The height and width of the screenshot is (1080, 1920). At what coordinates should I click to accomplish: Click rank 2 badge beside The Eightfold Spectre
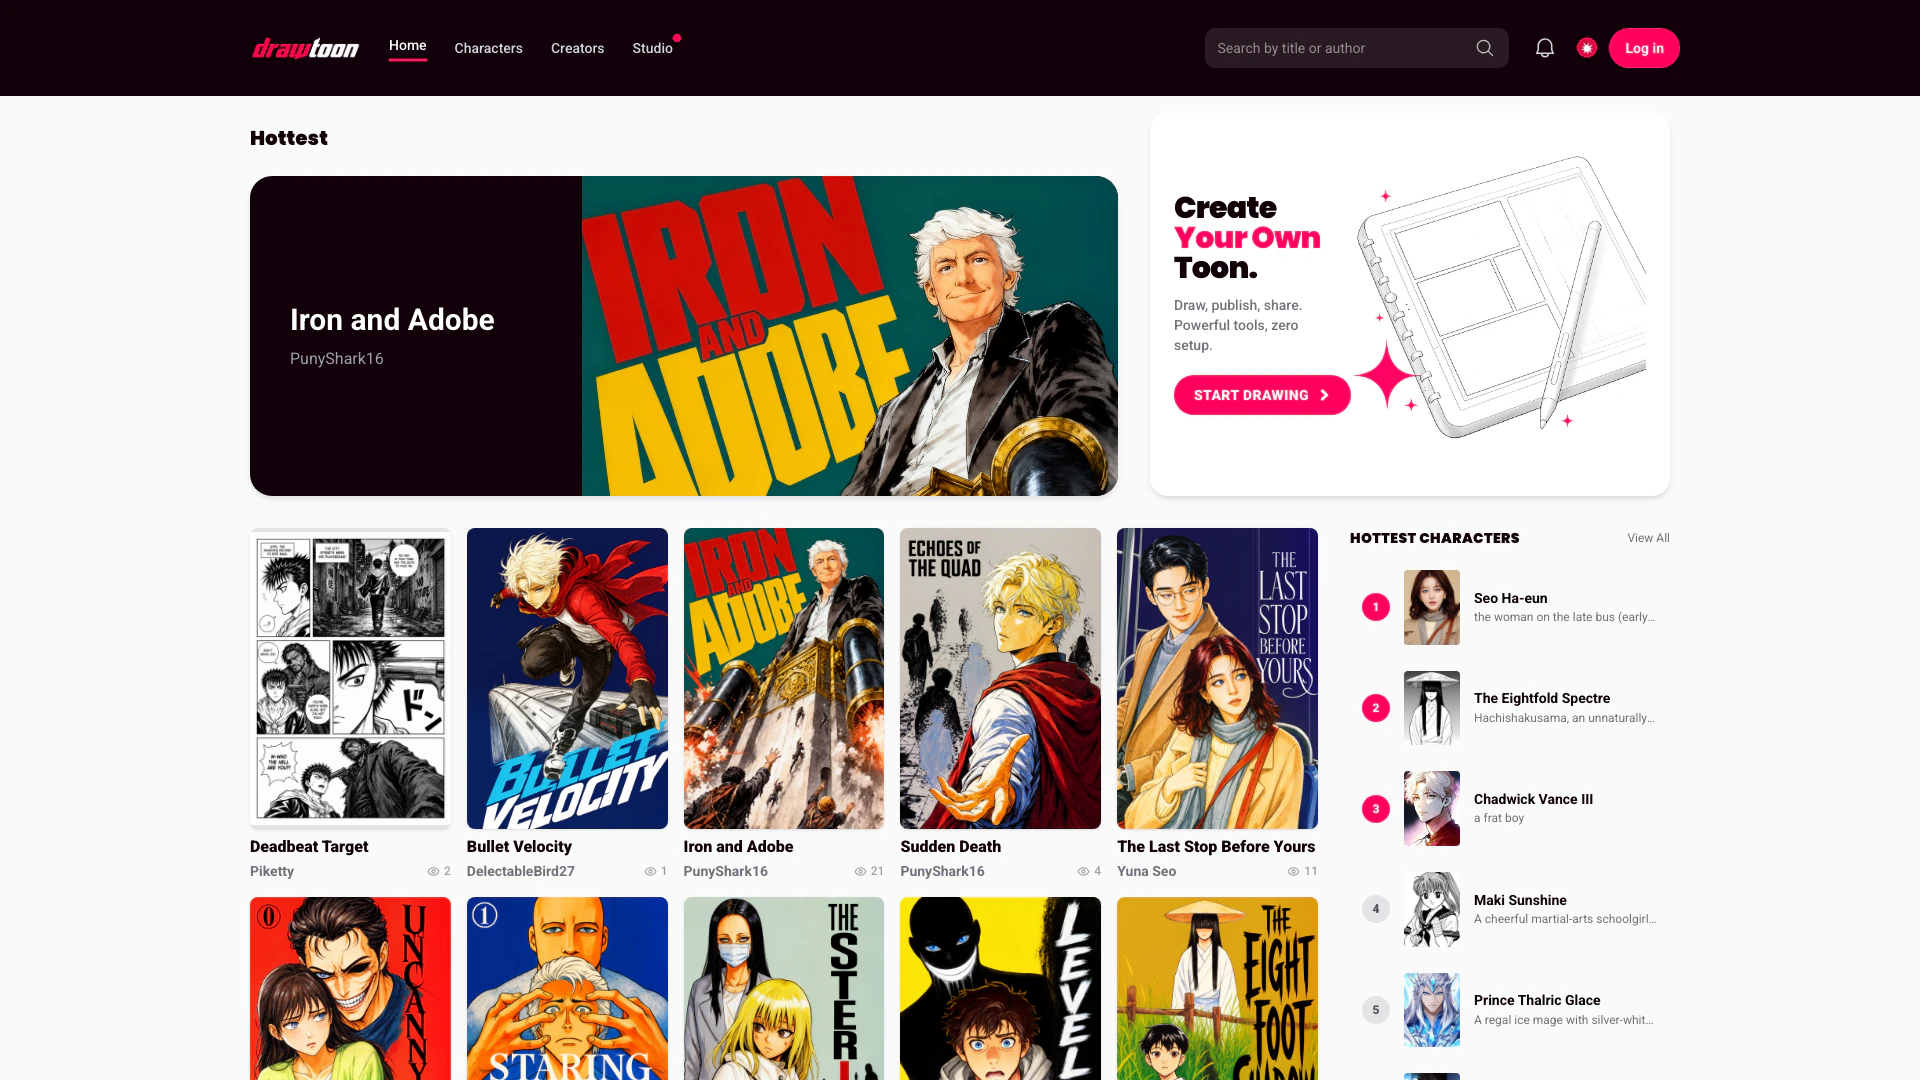pyautogui.click(x=1376, y=708)
